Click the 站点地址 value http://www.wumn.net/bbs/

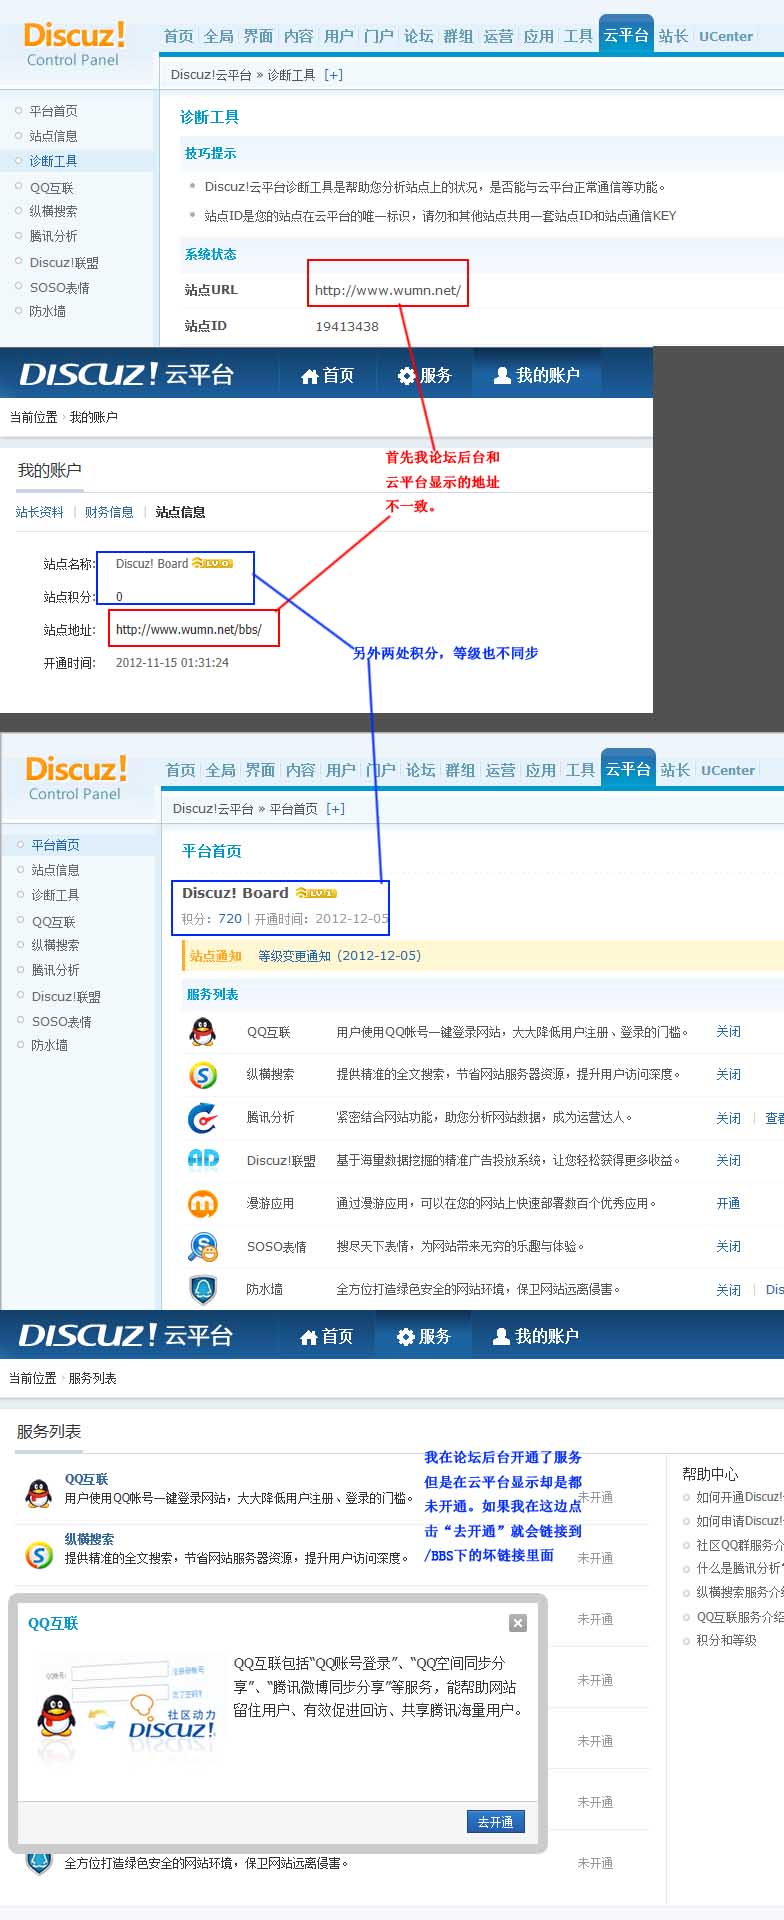click(188, 630)
